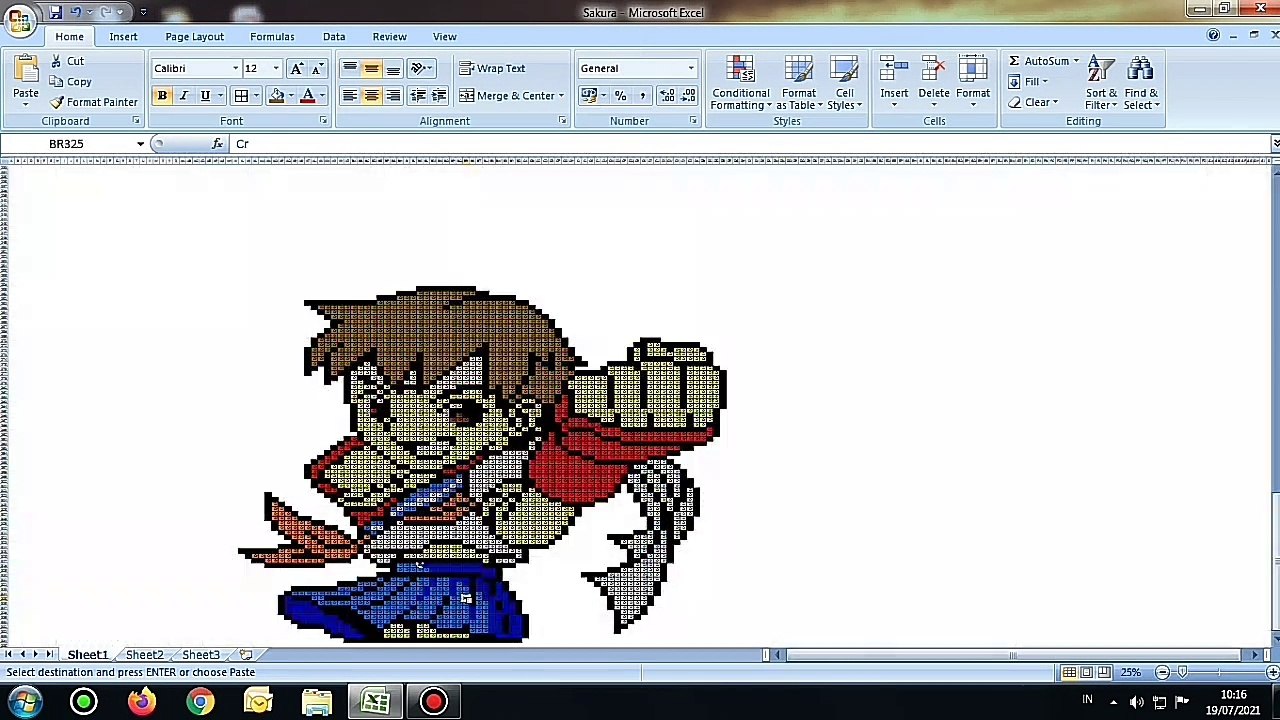Click the zoom level 25% button
This screenshot has height=720, width=1280.
tap(1130, 672)
